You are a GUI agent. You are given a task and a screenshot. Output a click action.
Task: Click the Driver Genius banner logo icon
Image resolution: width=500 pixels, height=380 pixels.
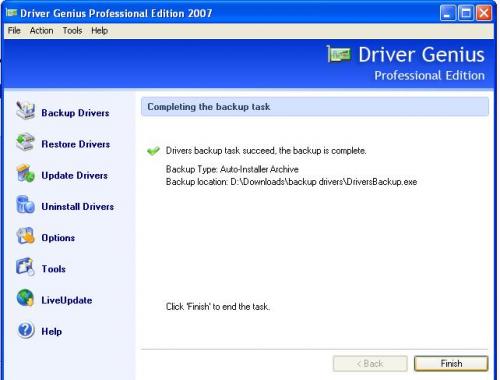pyautogui.click(x=339, y=54)
